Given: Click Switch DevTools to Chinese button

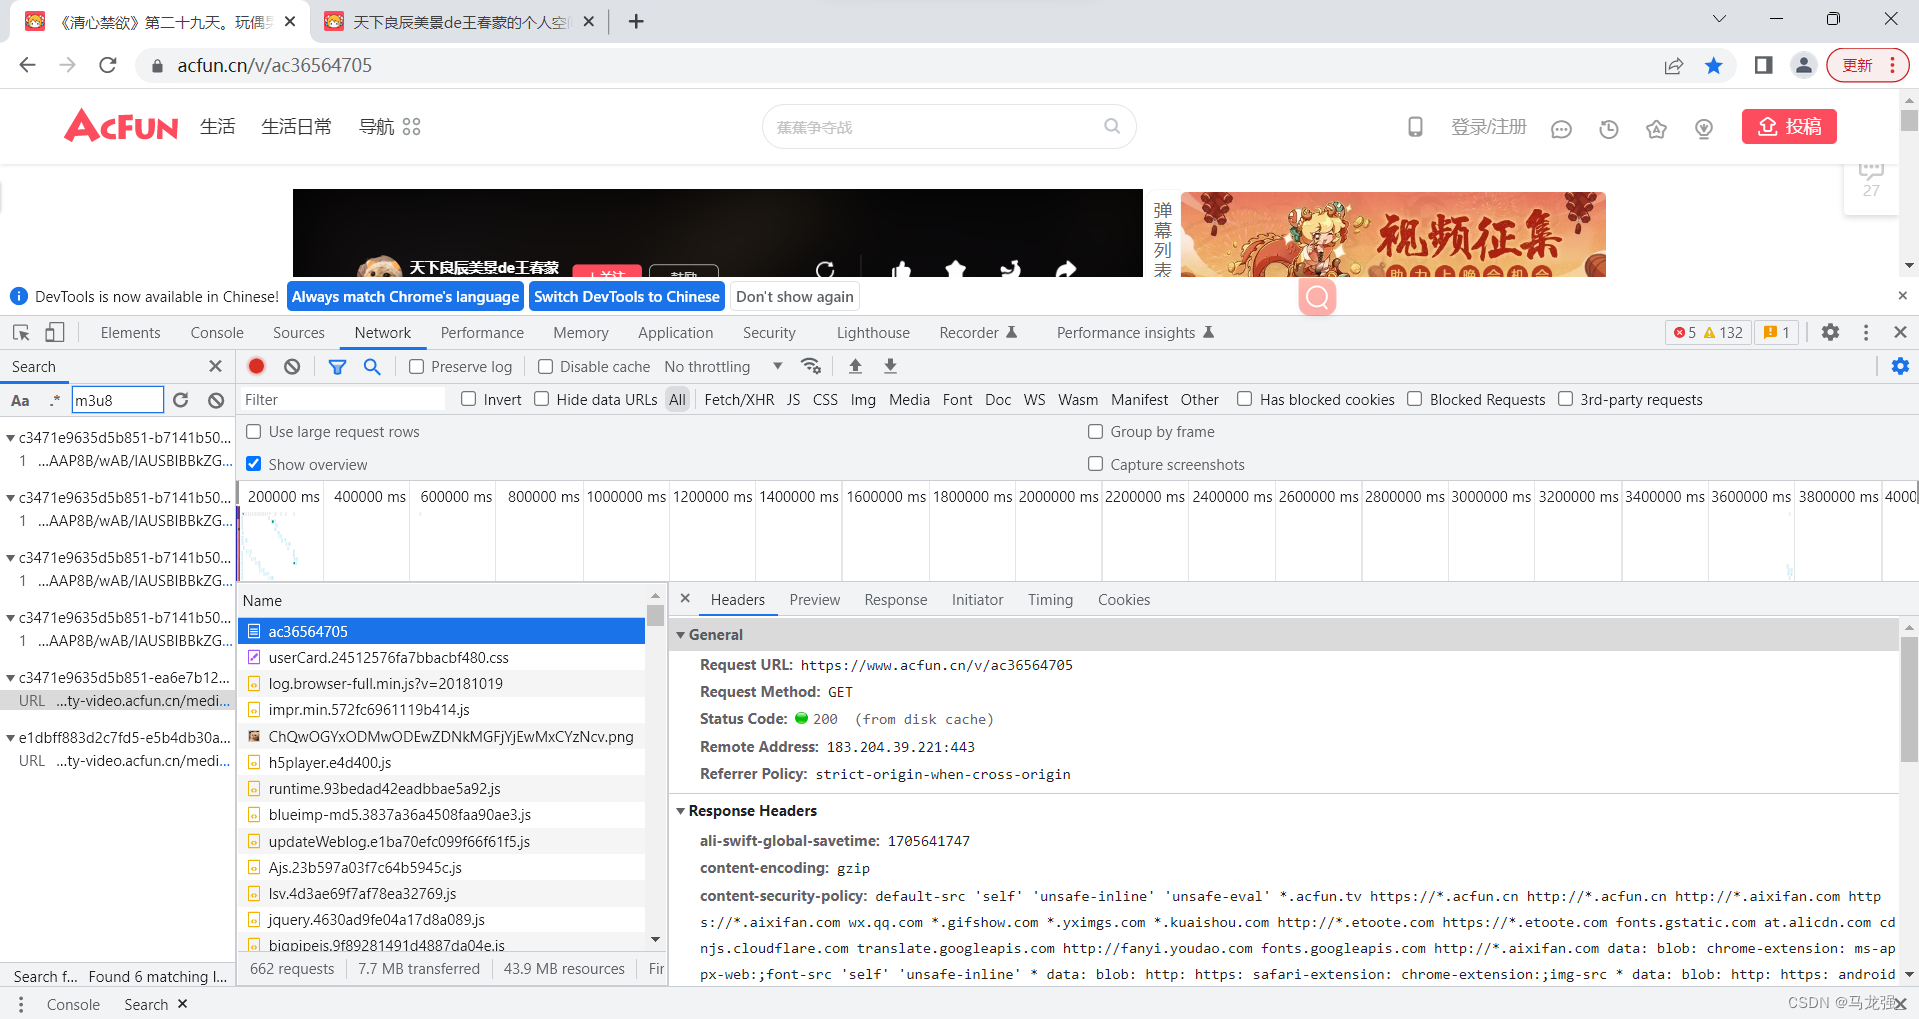Looking at the screenshot, I should tap(627, 296).
